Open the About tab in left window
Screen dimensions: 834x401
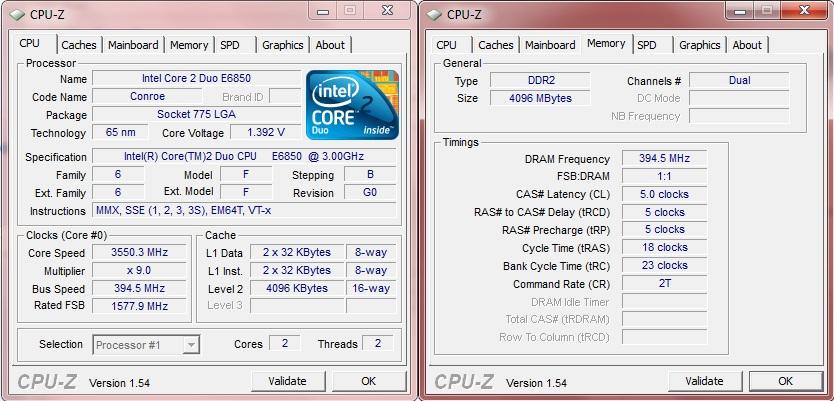coord(330,45)
